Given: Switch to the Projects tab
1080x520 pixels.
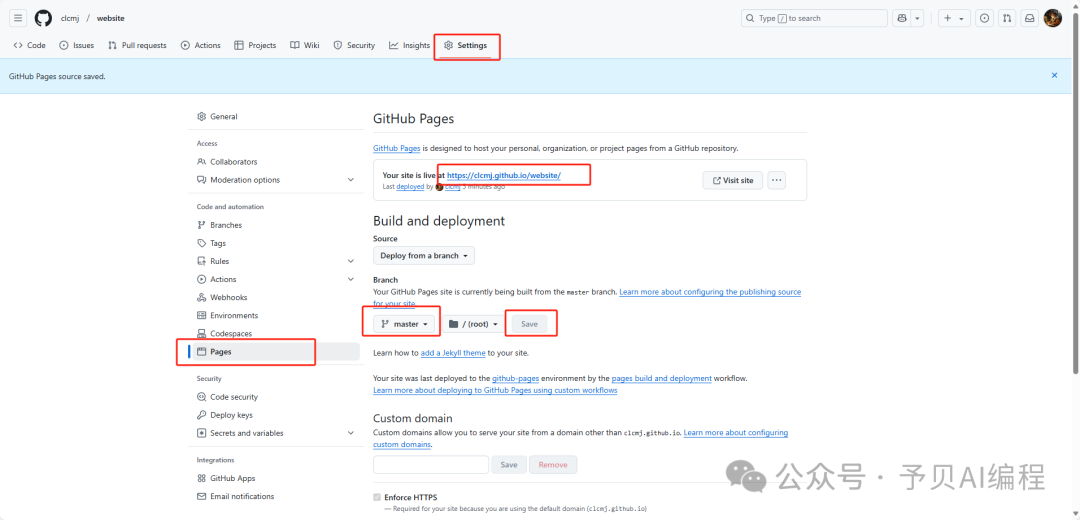Looking at the screenshot, I should 255,45.
